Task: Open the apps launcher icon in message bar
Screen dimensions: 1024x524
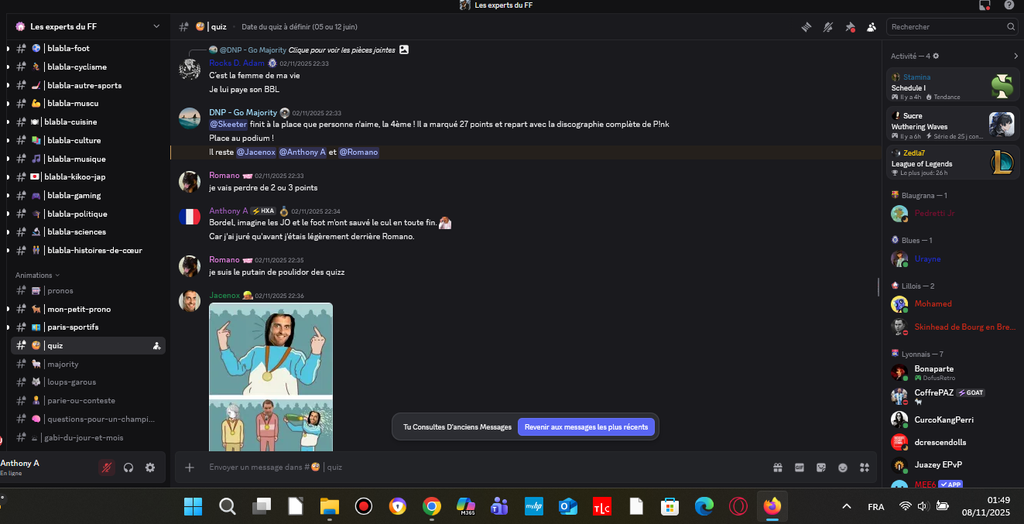Action: pyautogui.click(x=865, y=467)
